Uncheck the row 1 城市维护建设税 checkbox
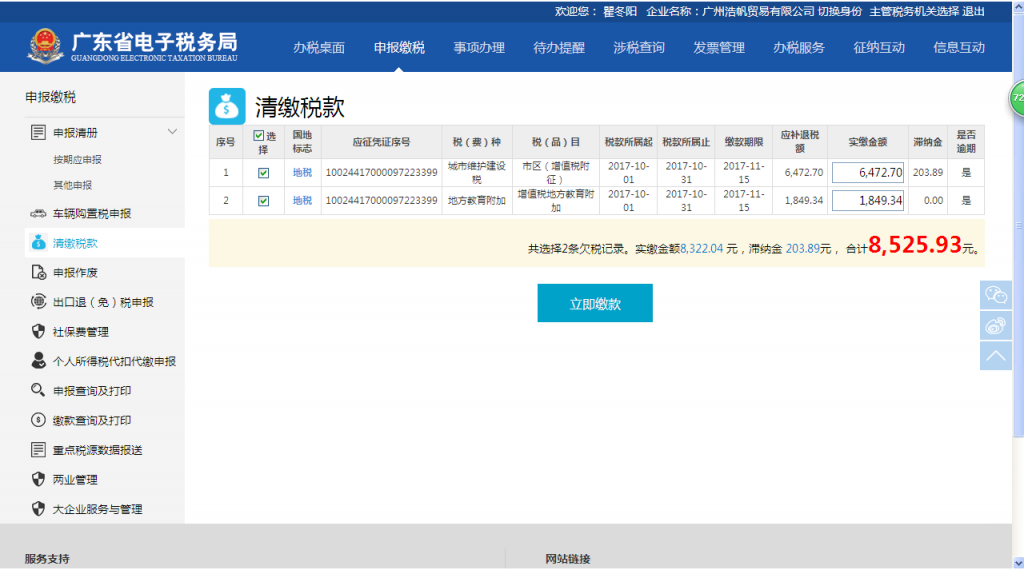 click(x=263, y=173)
